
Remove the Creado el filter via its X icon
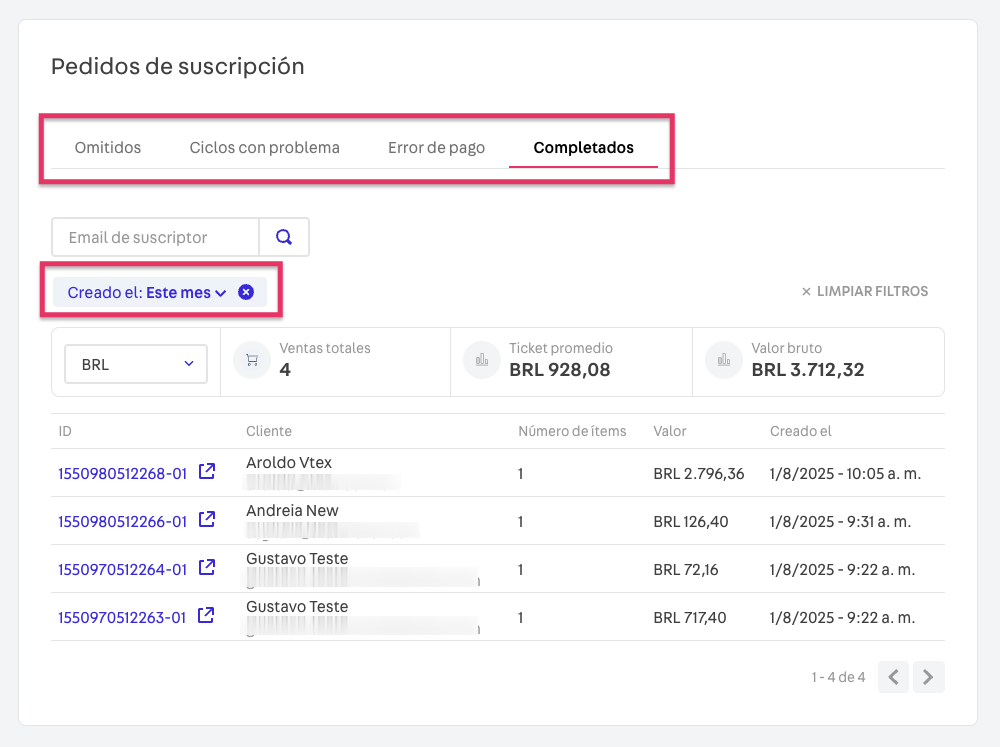(x=246, y=292)
